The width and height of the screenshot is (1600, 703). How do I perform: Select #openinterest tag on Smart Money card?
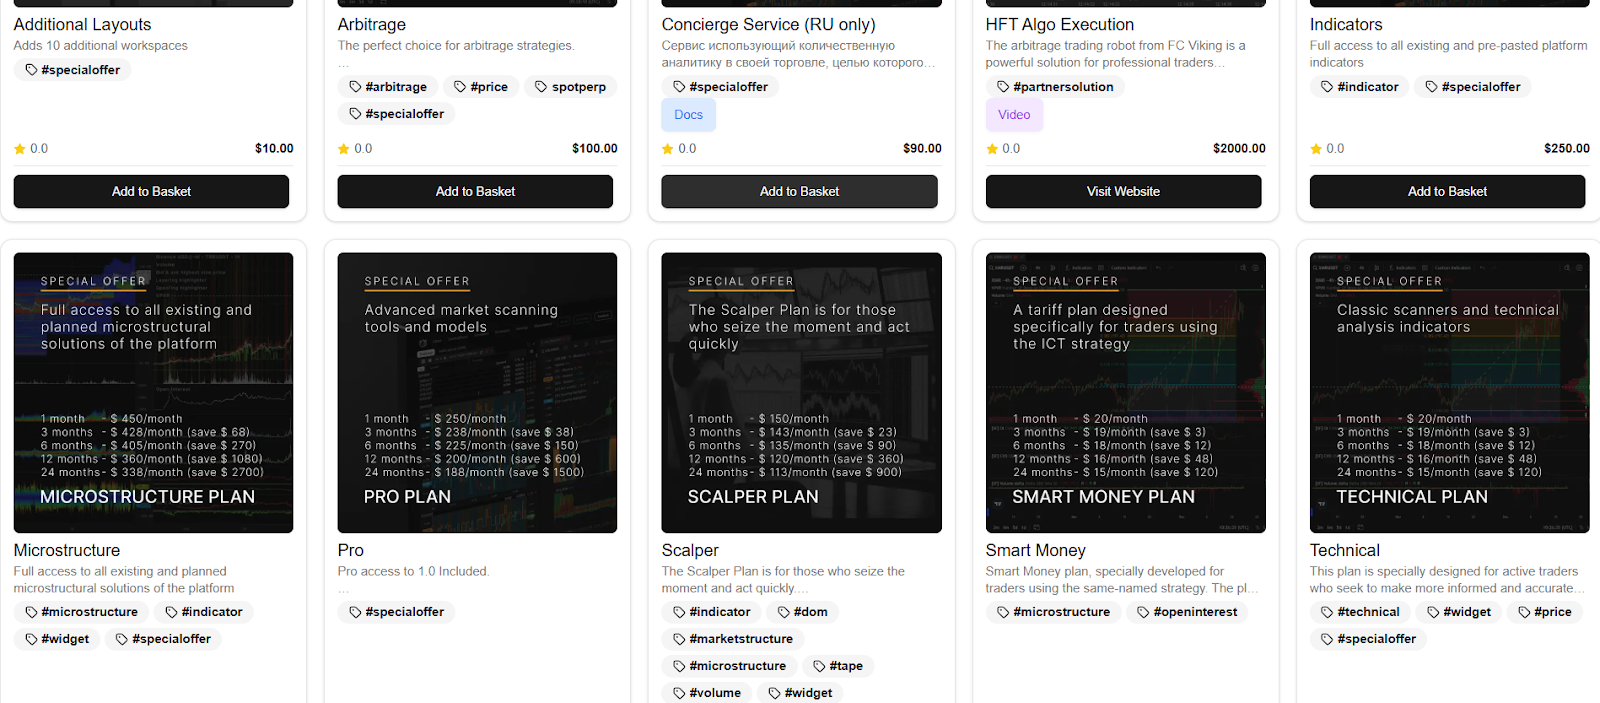[1187, 612]
